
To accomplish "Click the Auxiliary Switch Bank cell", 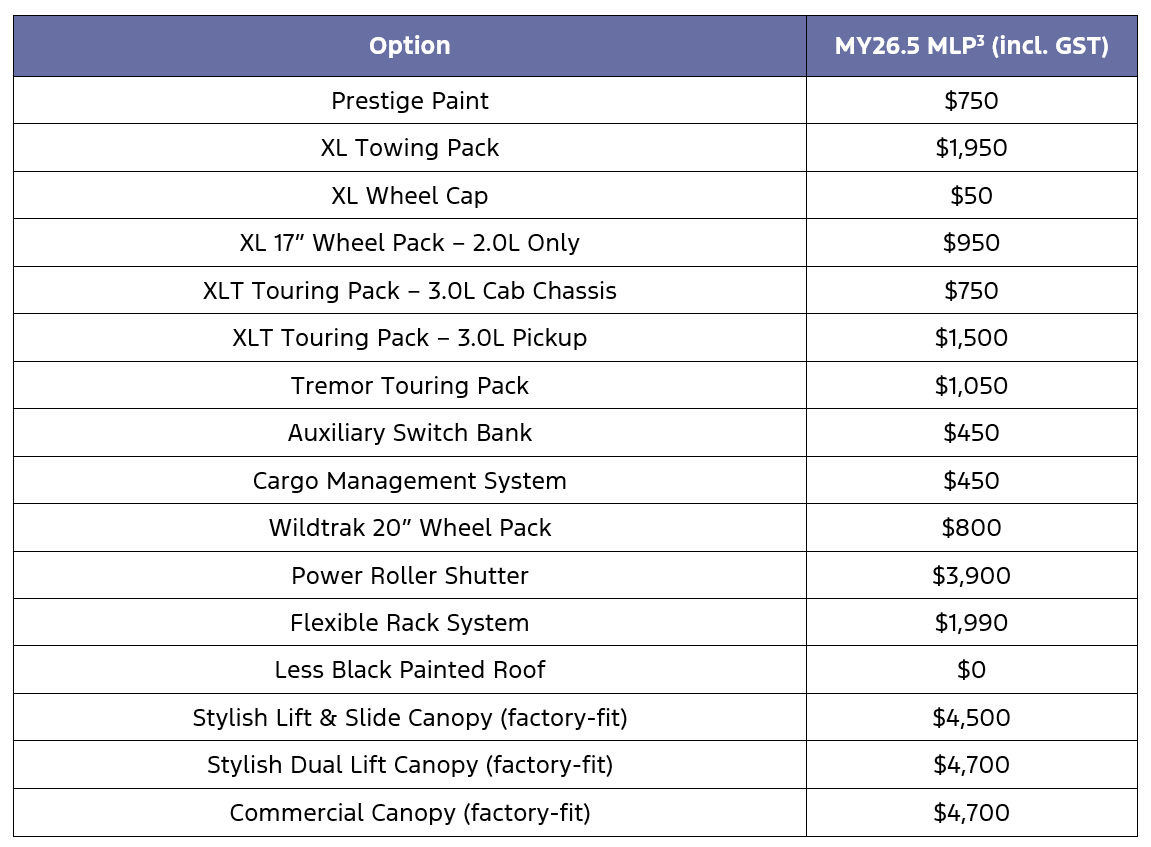I will 410,433.
